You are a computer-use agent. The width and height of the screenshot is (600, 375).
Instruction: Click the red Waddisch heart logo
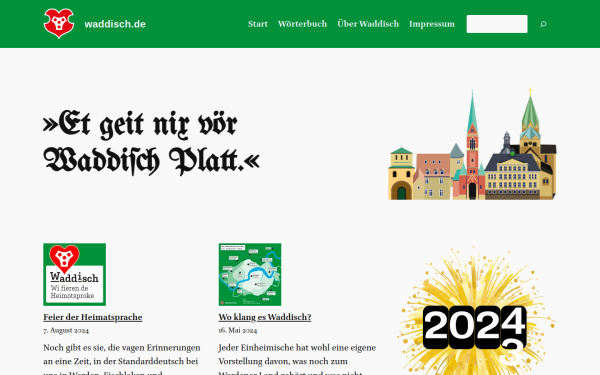(x=59, y=23)
